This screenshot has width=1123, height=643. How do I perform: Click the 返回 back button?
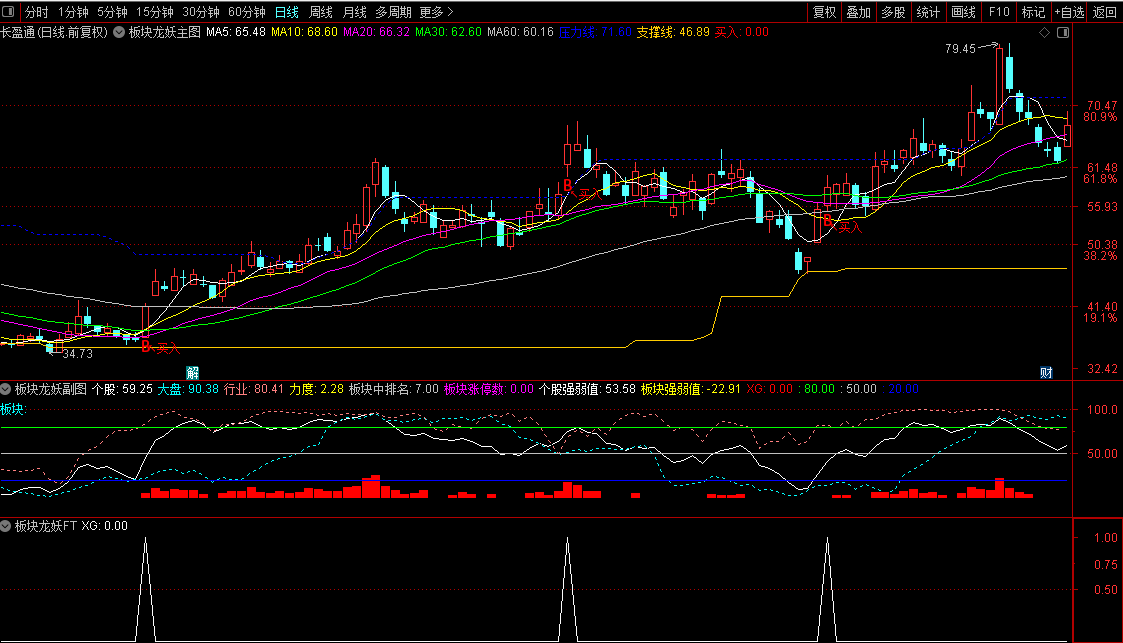pos(1104,12)
